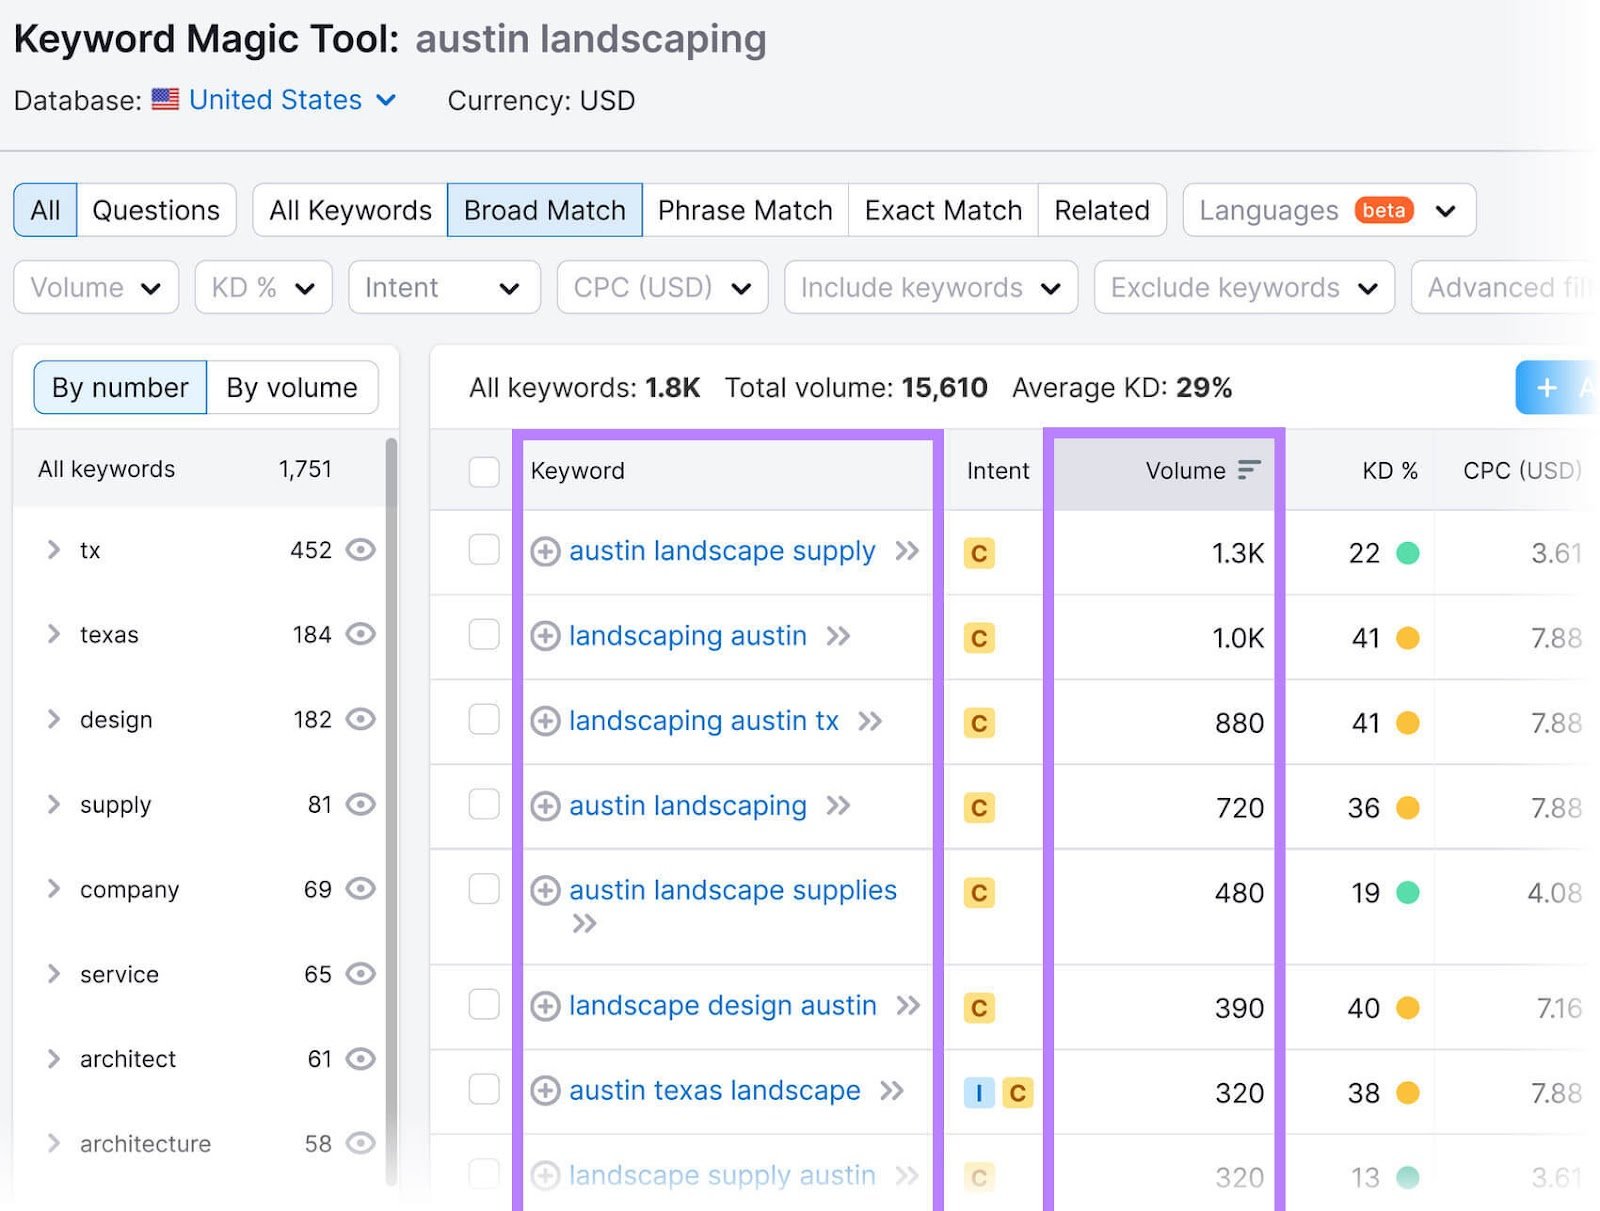The height and width of the screenshot is (1211, 1600).
Task: Click the eye icon next to the tx group
Action: coord(361,550)
